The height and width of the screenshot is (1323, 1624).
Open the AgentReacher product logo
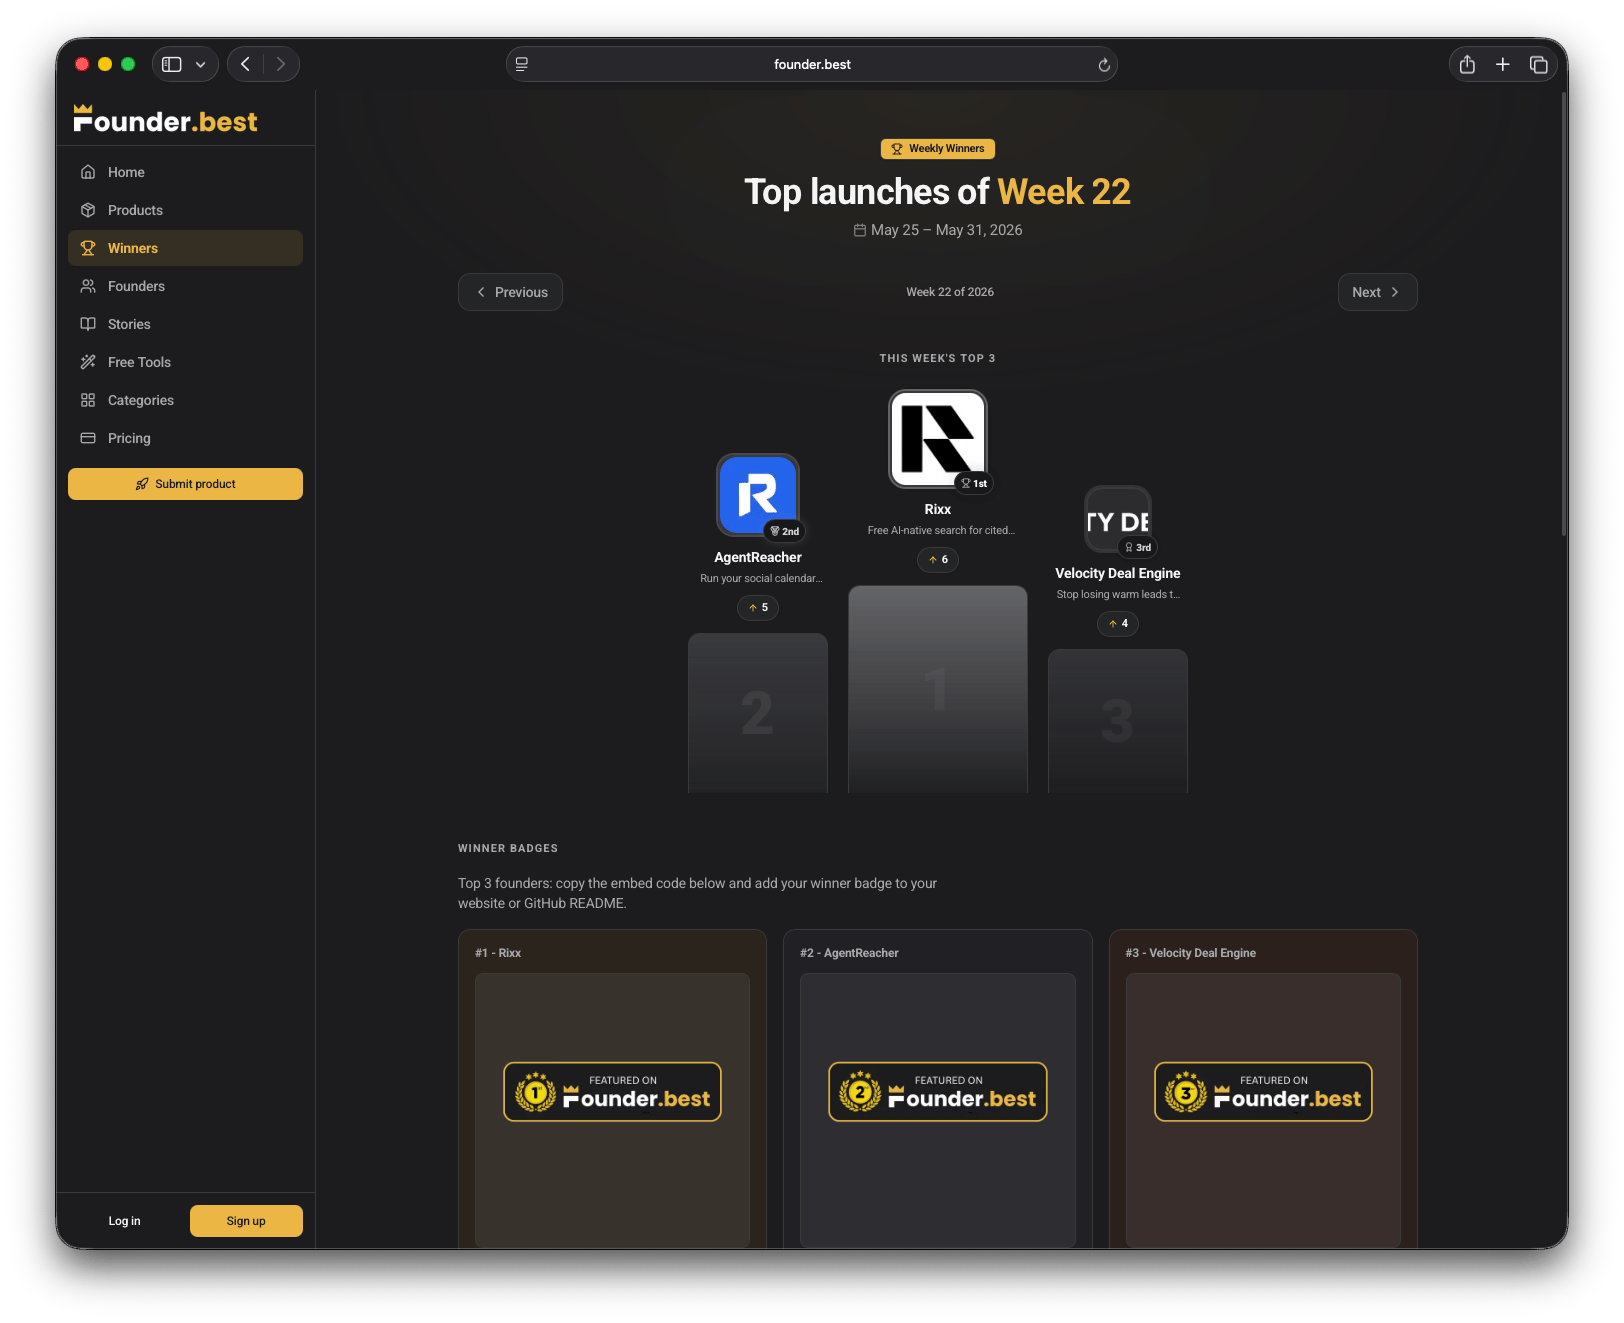[x=758, y=495]
